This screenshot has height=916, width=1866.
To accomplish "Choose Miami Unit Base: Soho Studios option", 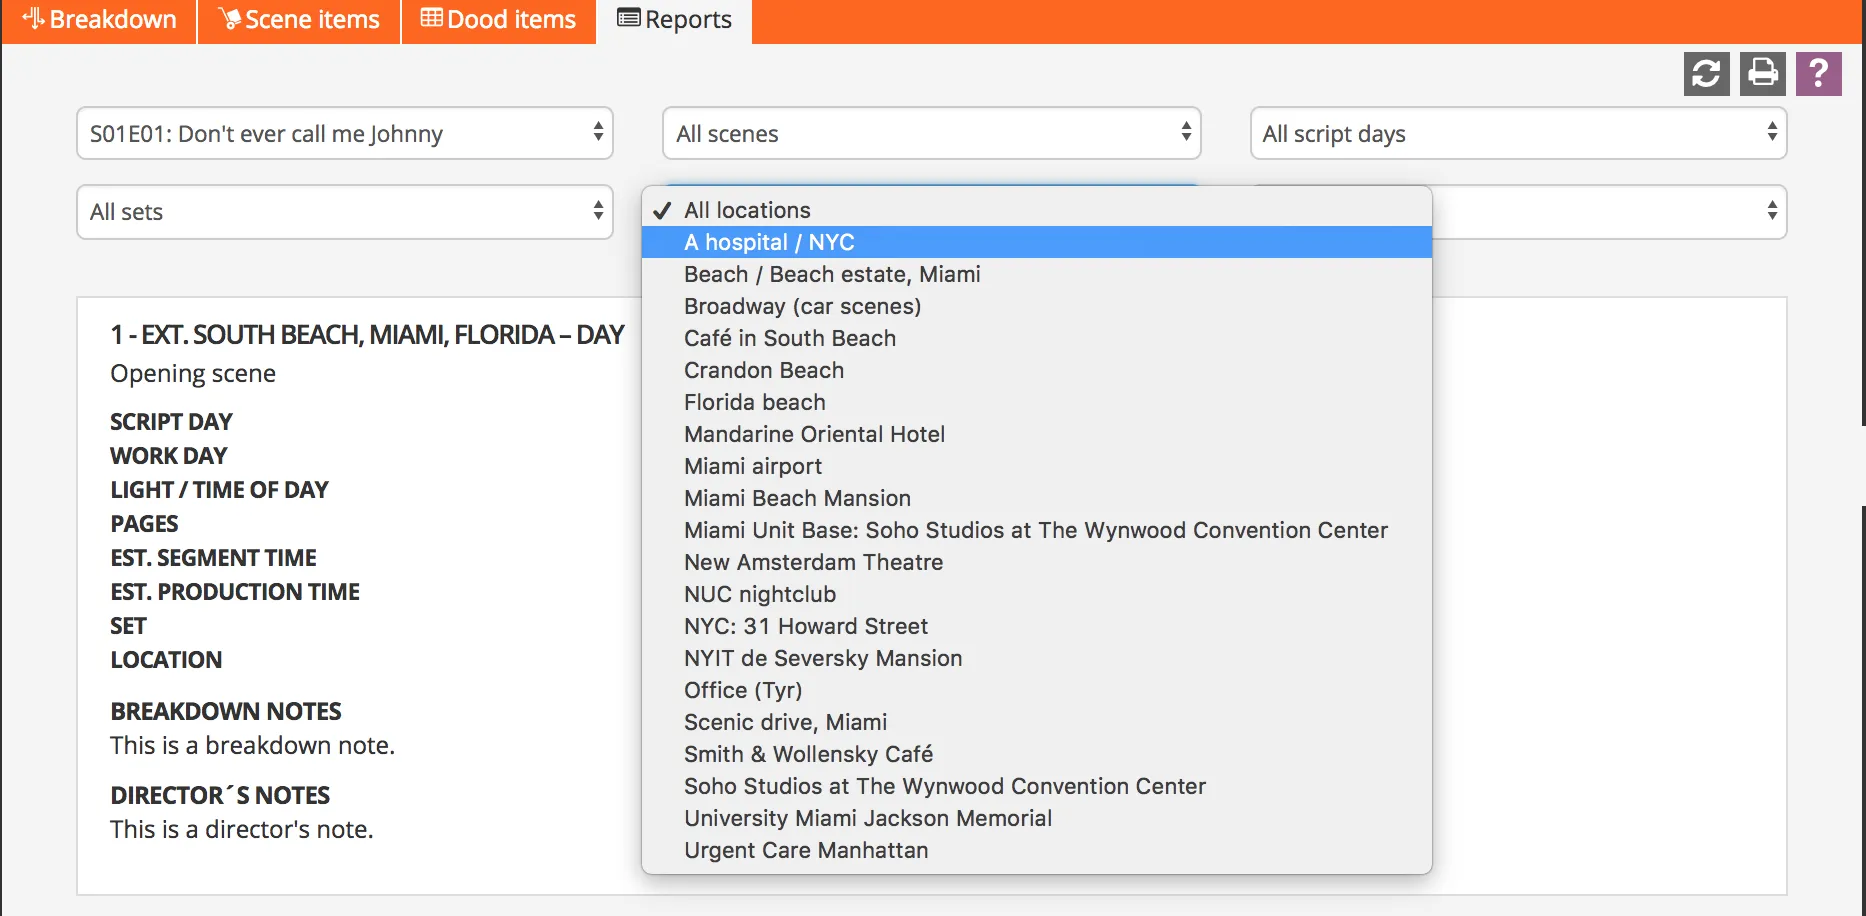I will [1037, 530].
